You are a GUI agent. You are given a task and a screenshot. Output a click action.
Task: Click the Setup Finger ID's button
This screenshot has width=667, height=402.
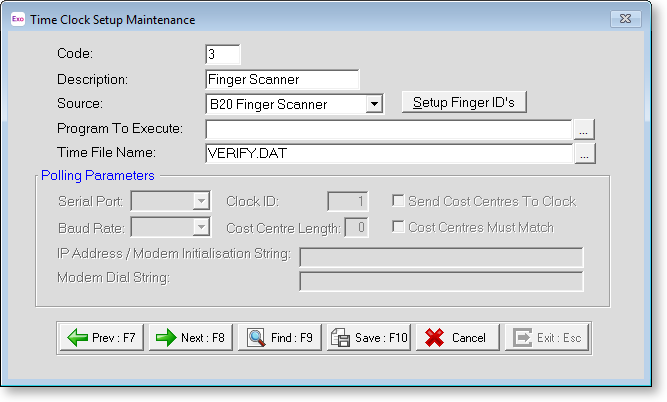click(463, 102)
